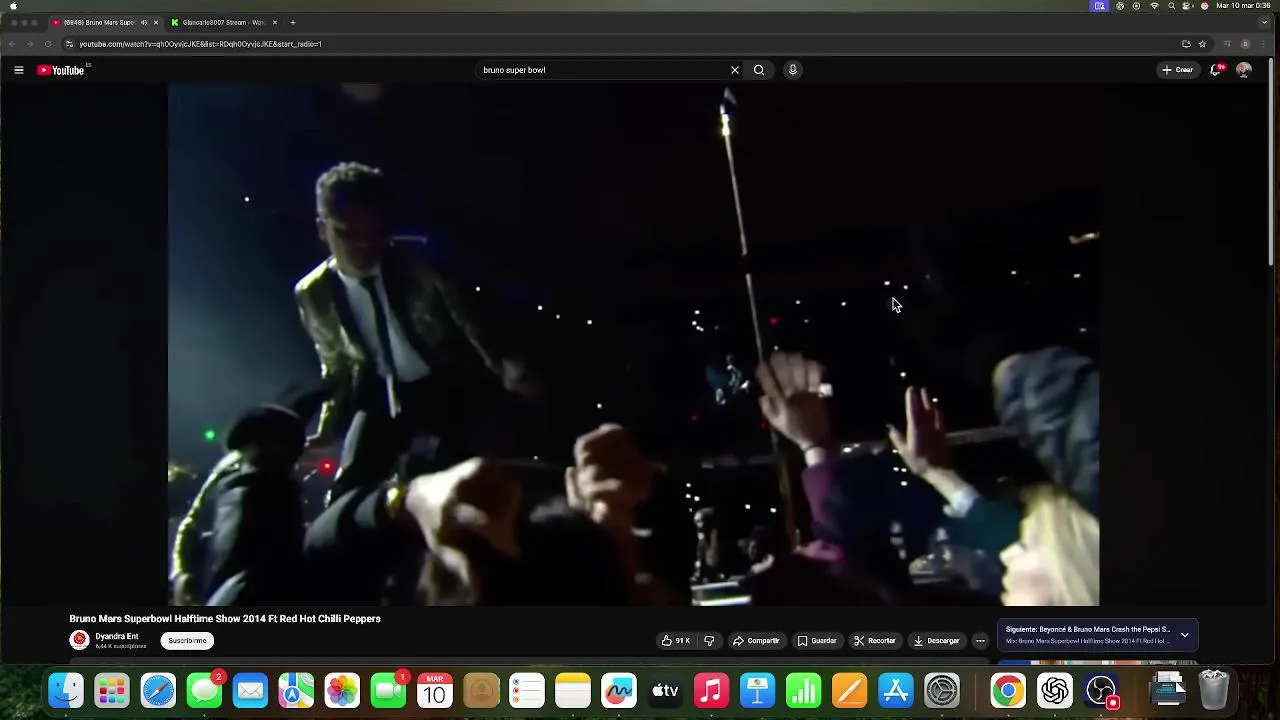Image resolution: width=1280 pixels, height=720 pixels.
Task: Open Calendar showing 10 in Dock
Action: click(434, 690)
